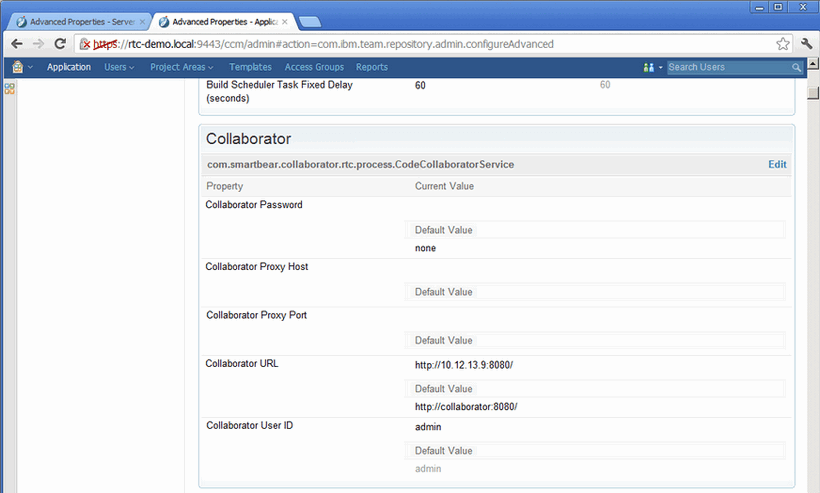Go forward with the browser forward arrow
This screenshot has height=493, width=820.
38,44
